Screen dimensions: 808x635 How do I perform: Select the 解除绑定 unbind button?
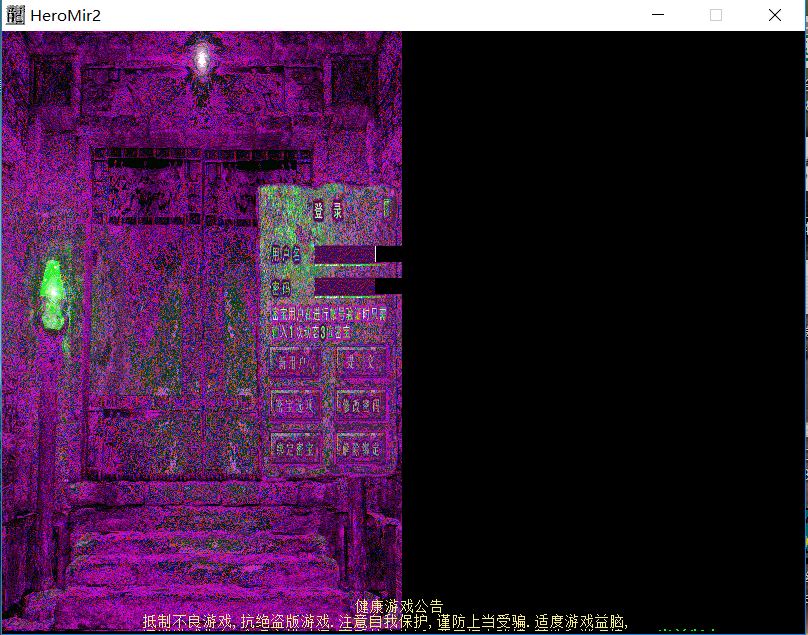coord(360,447)
